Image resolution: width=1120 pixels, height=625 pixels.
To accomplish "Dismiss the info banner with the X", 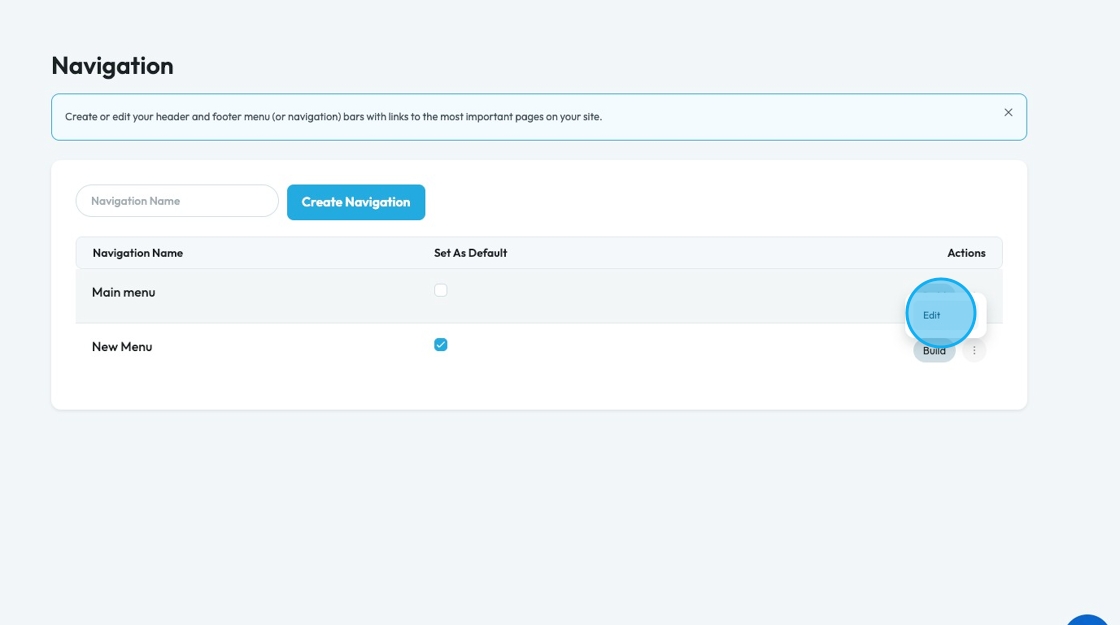I will click(x=1008, y=112).
